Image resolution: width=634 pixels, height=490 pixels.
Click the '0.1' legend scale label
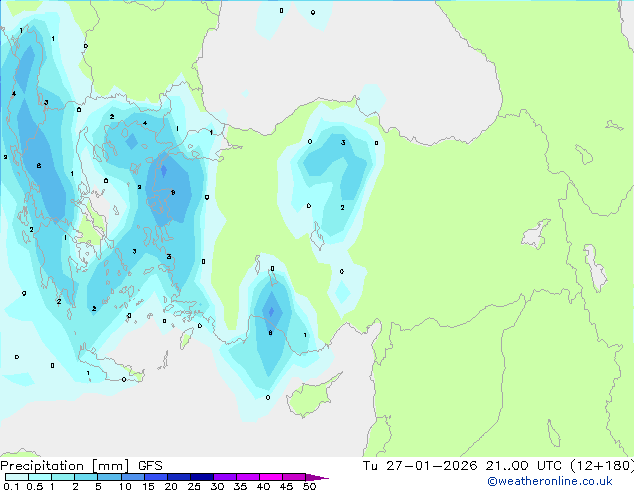[x=11, y=486]
